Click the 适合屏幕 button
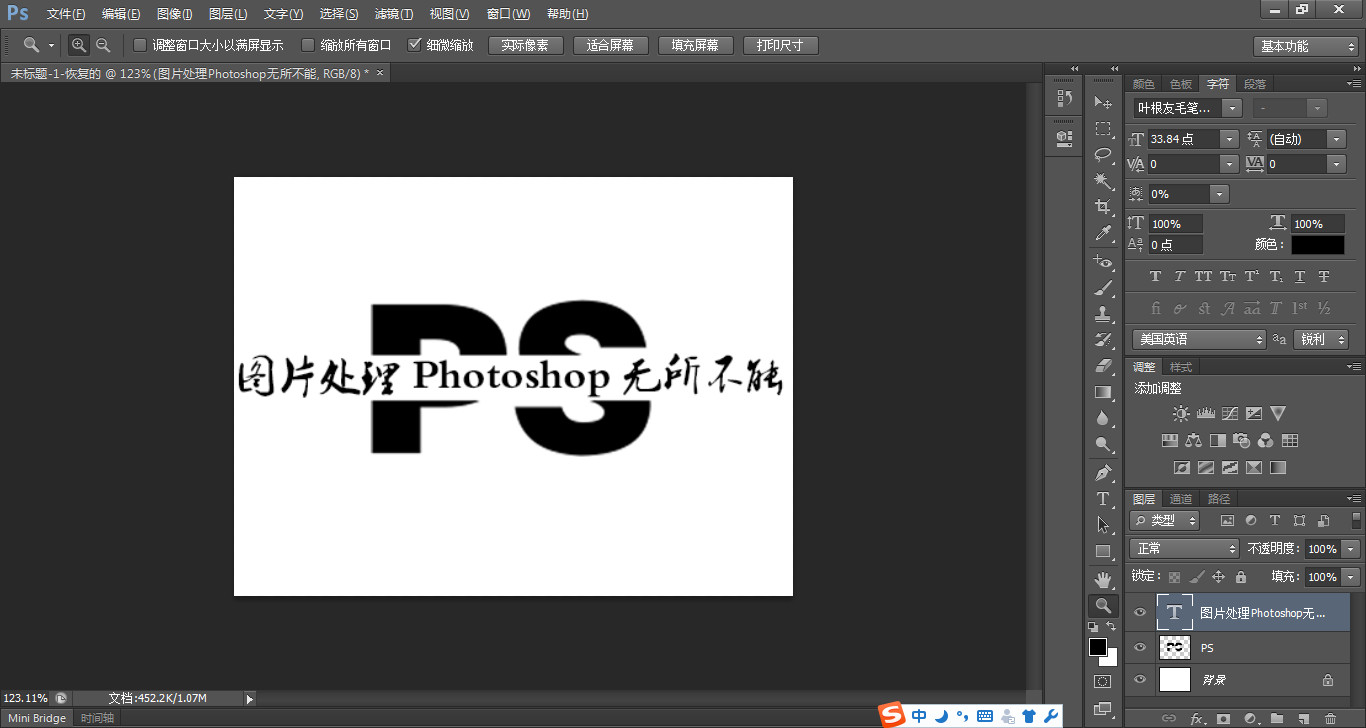This screenshot has width=1366, height=728. coord(610,46)
